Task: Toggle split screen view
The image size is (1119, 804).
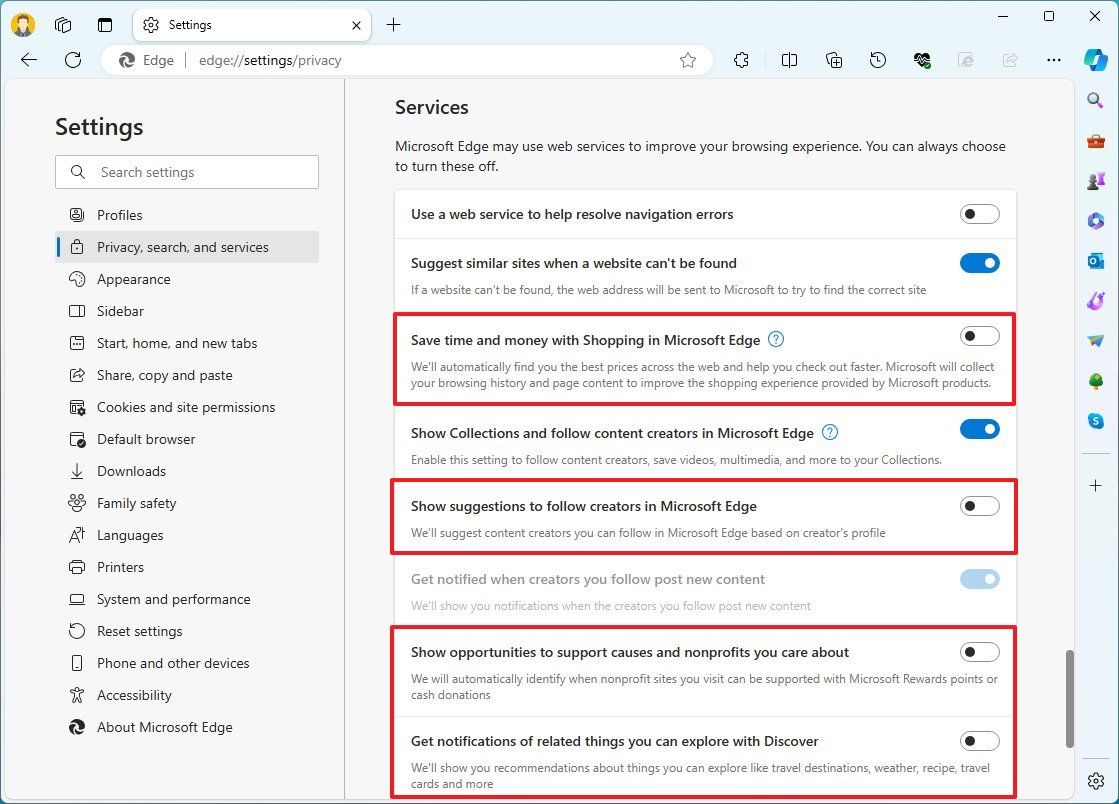Action: pyautogui.click(x=789, y=60)
